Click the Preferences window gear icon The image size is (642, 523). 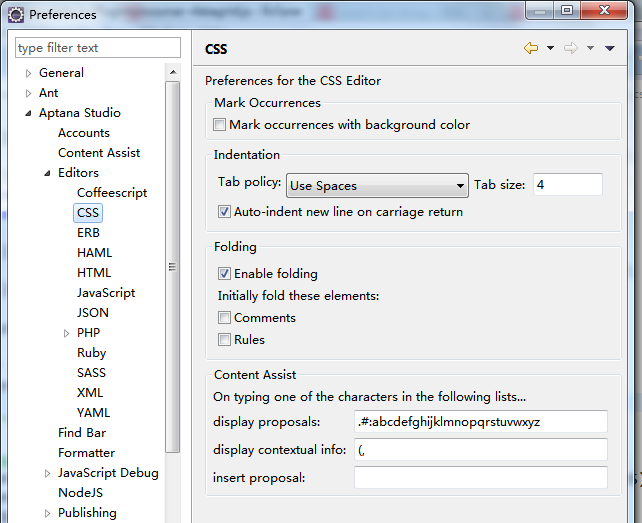16,15
